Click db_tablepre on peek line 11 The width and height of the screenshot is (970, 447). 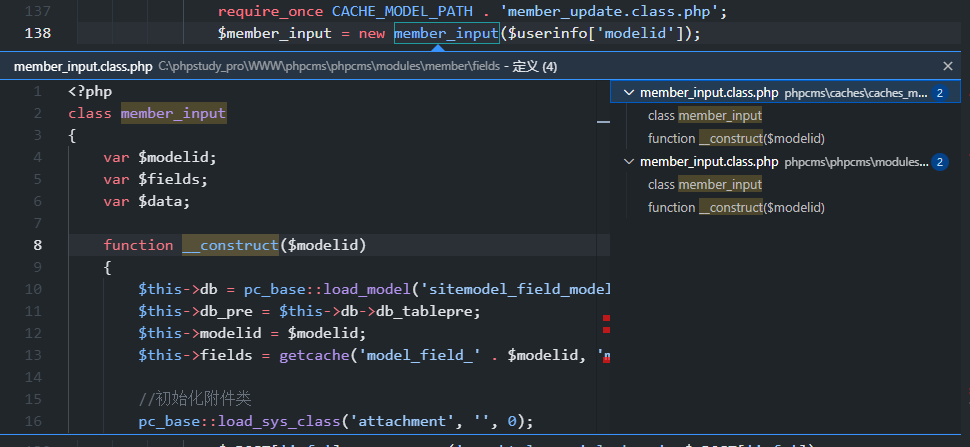[x=424, y=311]
